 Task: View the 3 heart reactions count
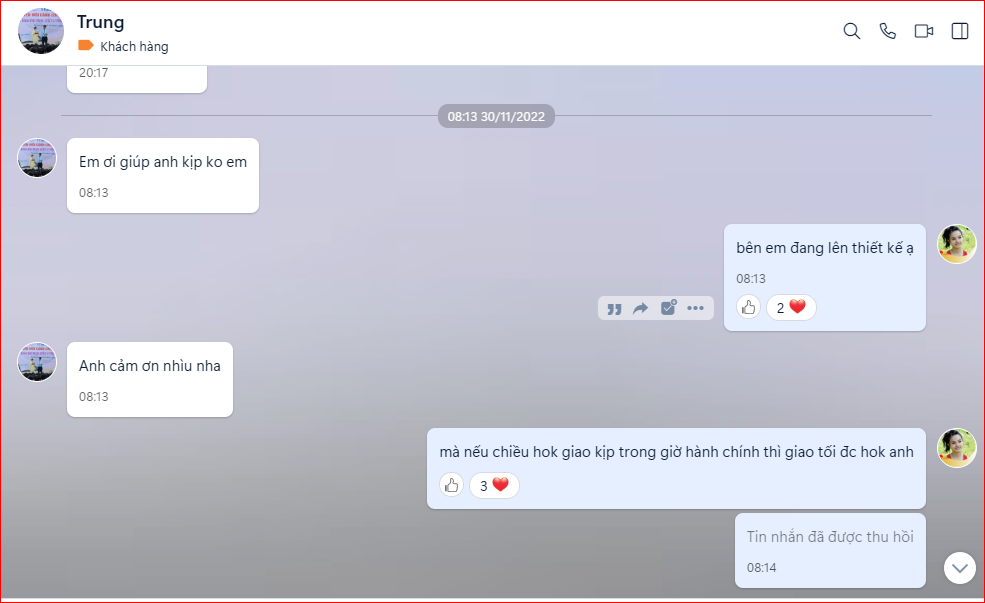(x=494, y=486)
